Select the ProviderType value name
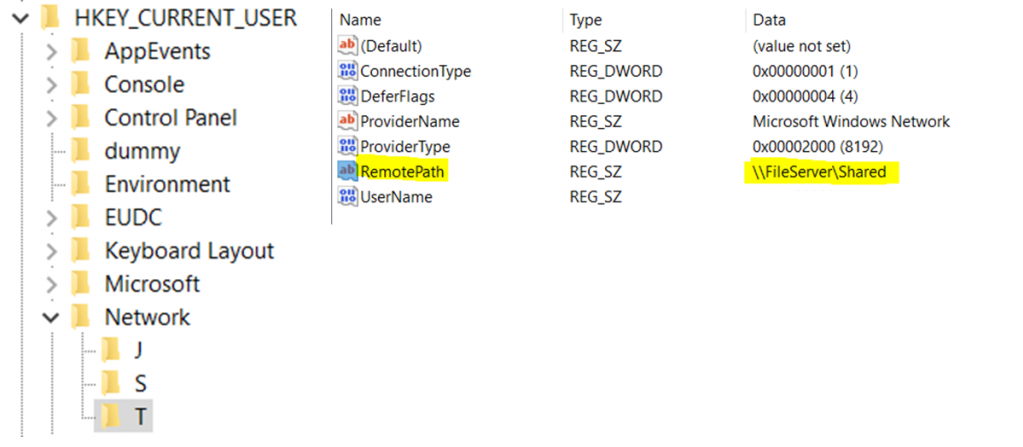Screen dimensions: 1023x447 pos(405,147)
